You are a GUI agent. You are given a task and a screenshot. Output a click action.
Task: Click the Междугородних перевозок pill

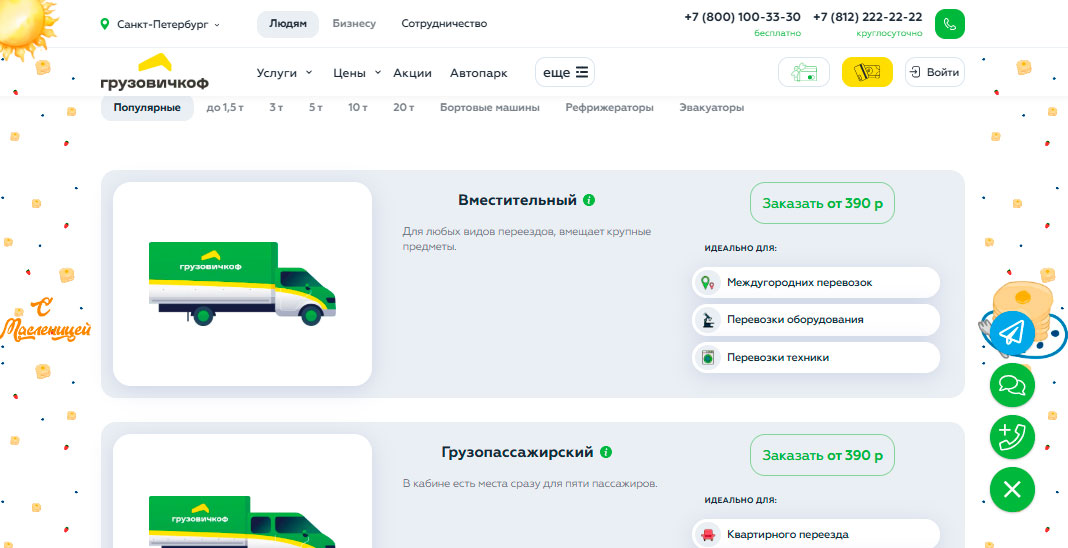pos(816,282)
